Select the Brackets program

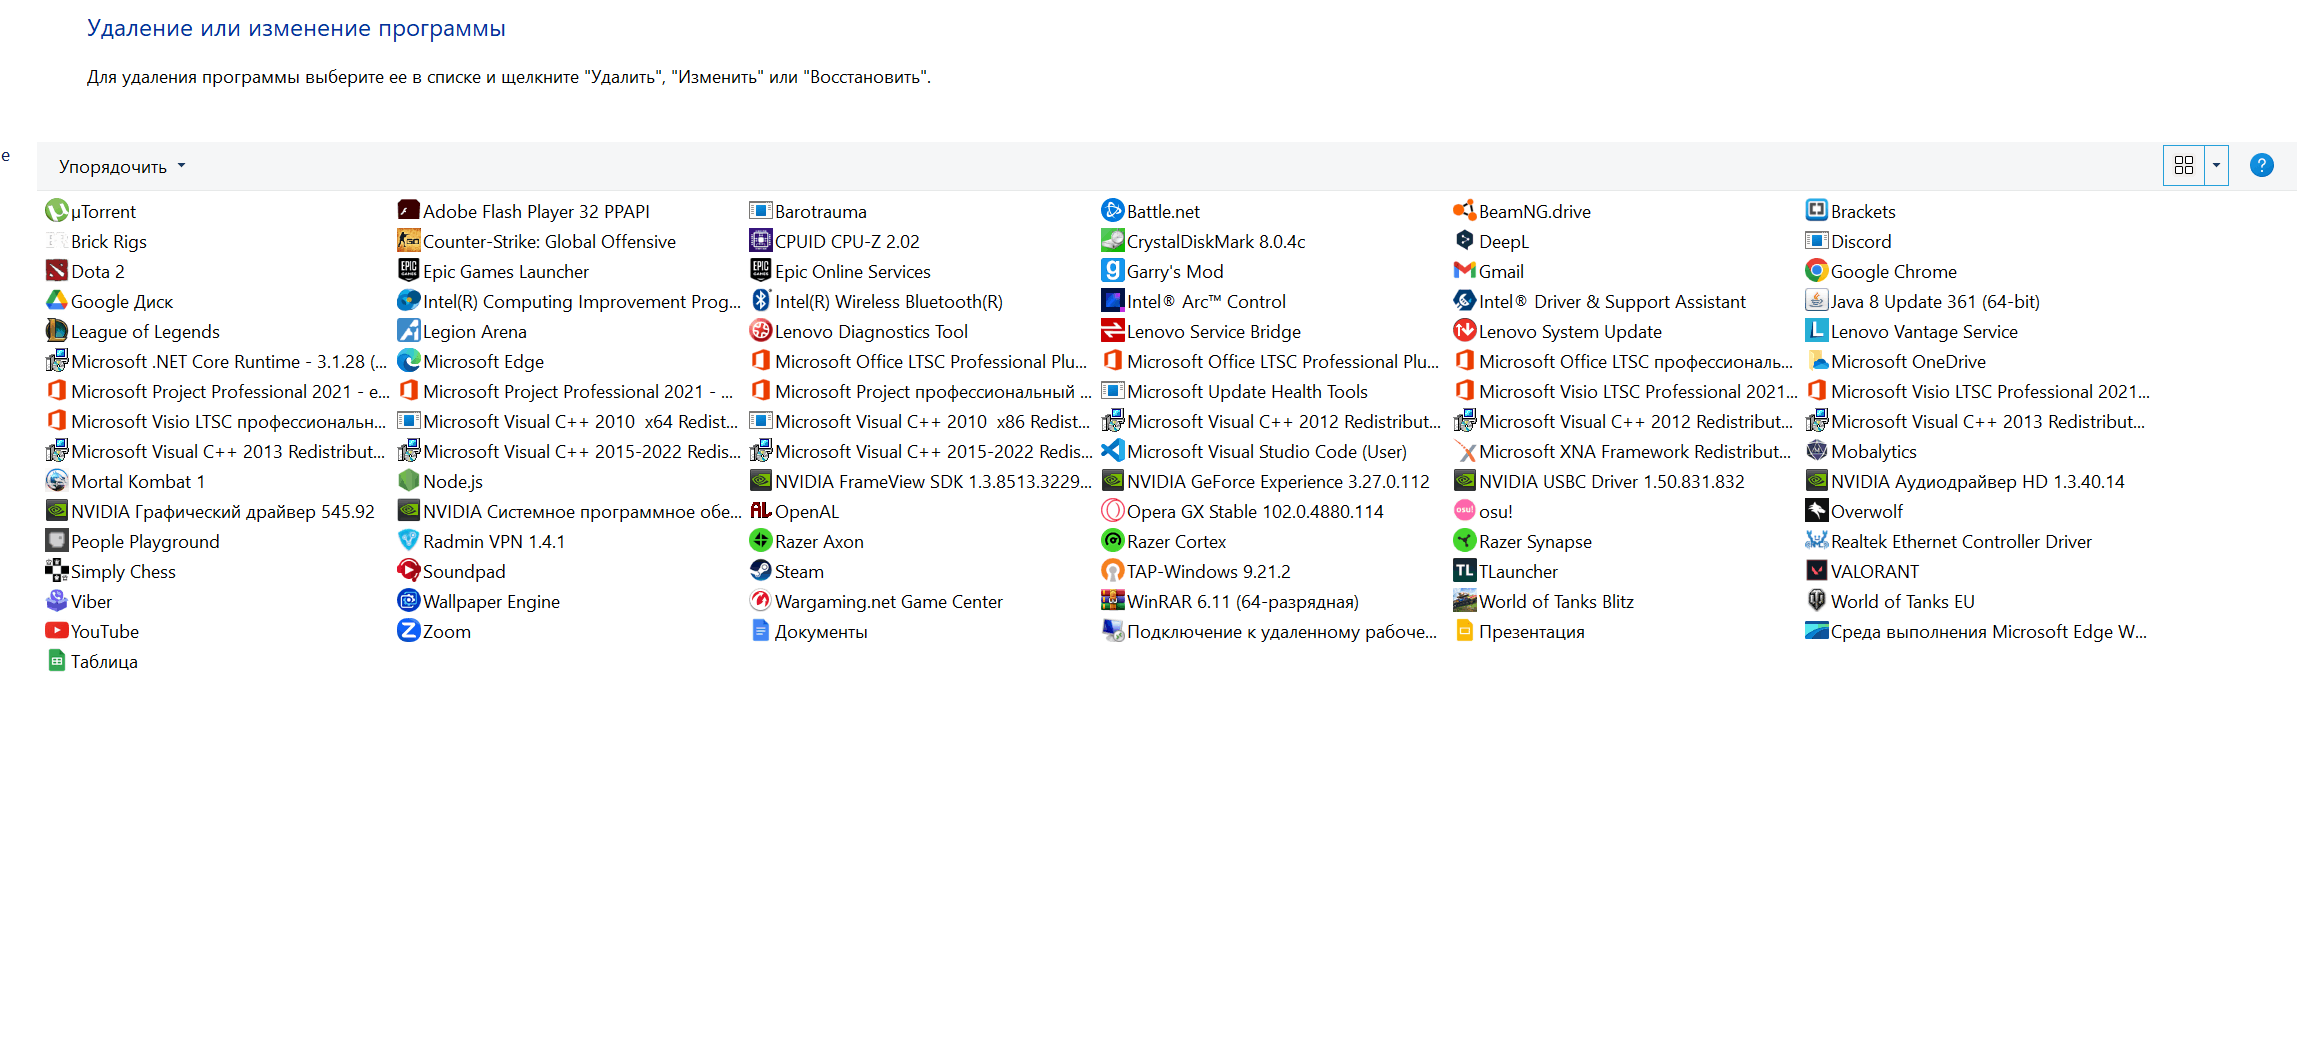(1851, 211)
